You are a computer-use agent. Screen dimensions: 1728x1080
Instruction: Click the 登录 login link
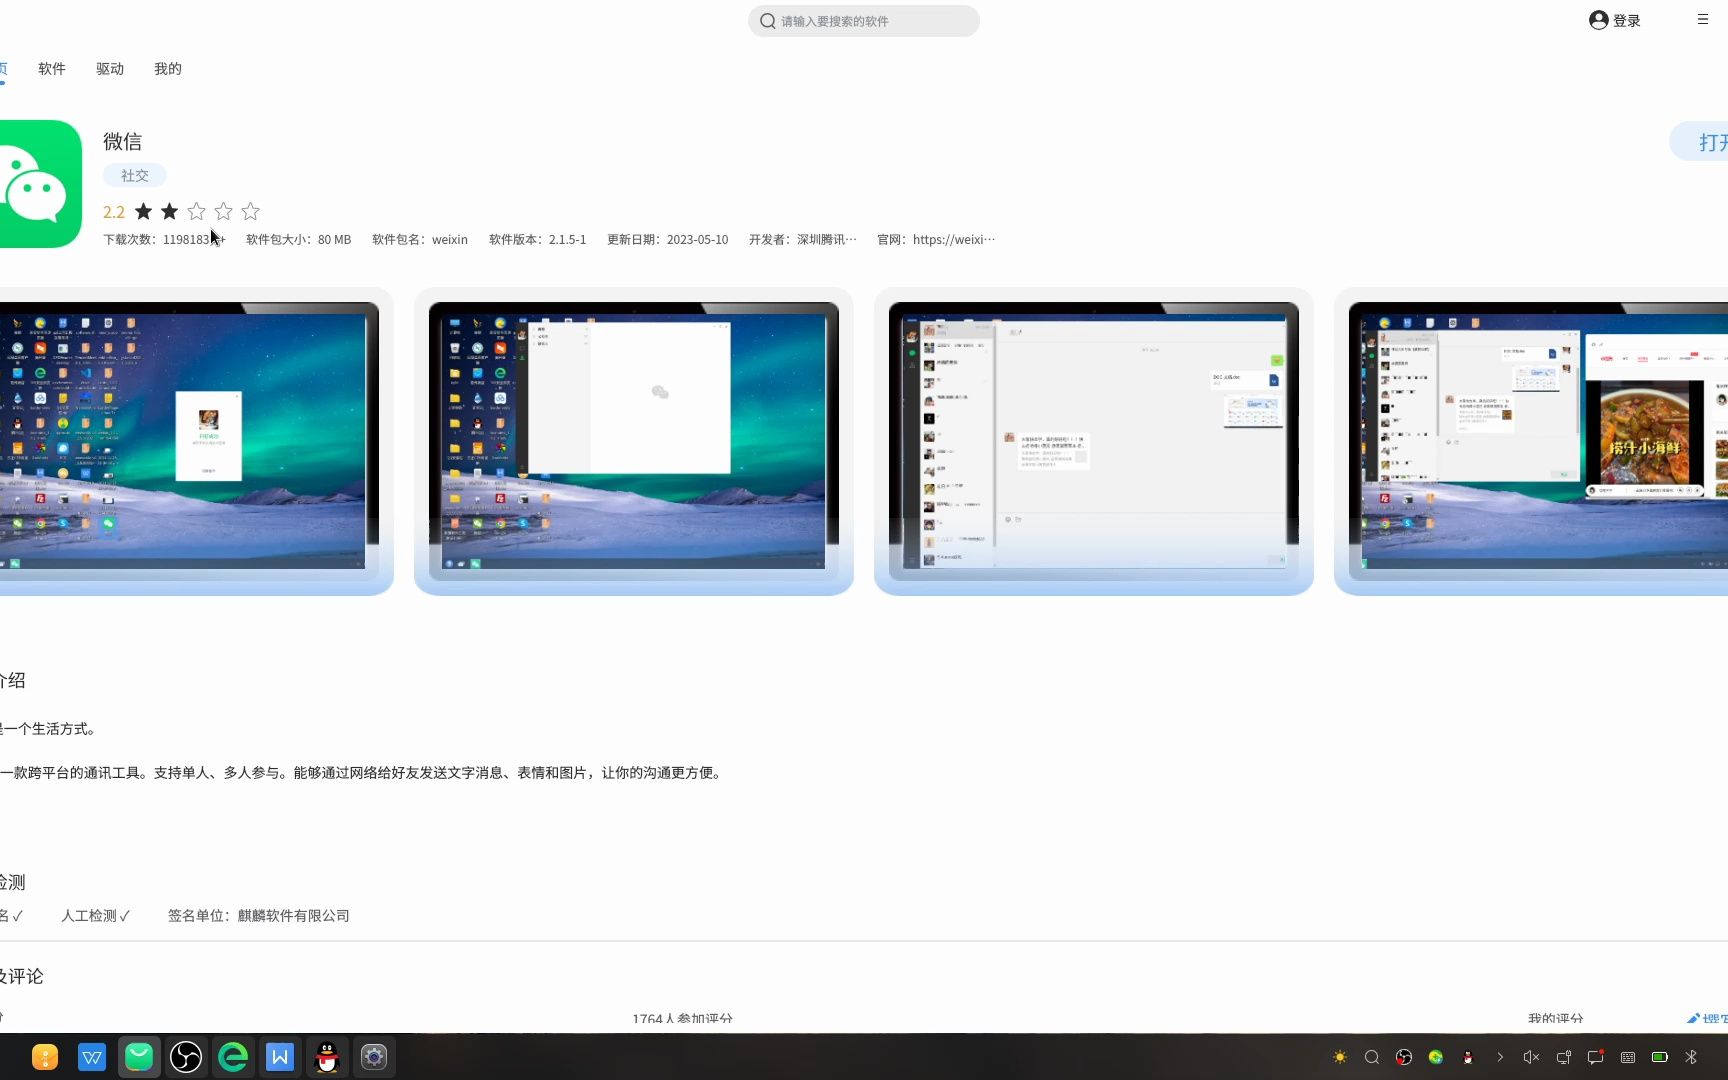(x=1627, y=21)
